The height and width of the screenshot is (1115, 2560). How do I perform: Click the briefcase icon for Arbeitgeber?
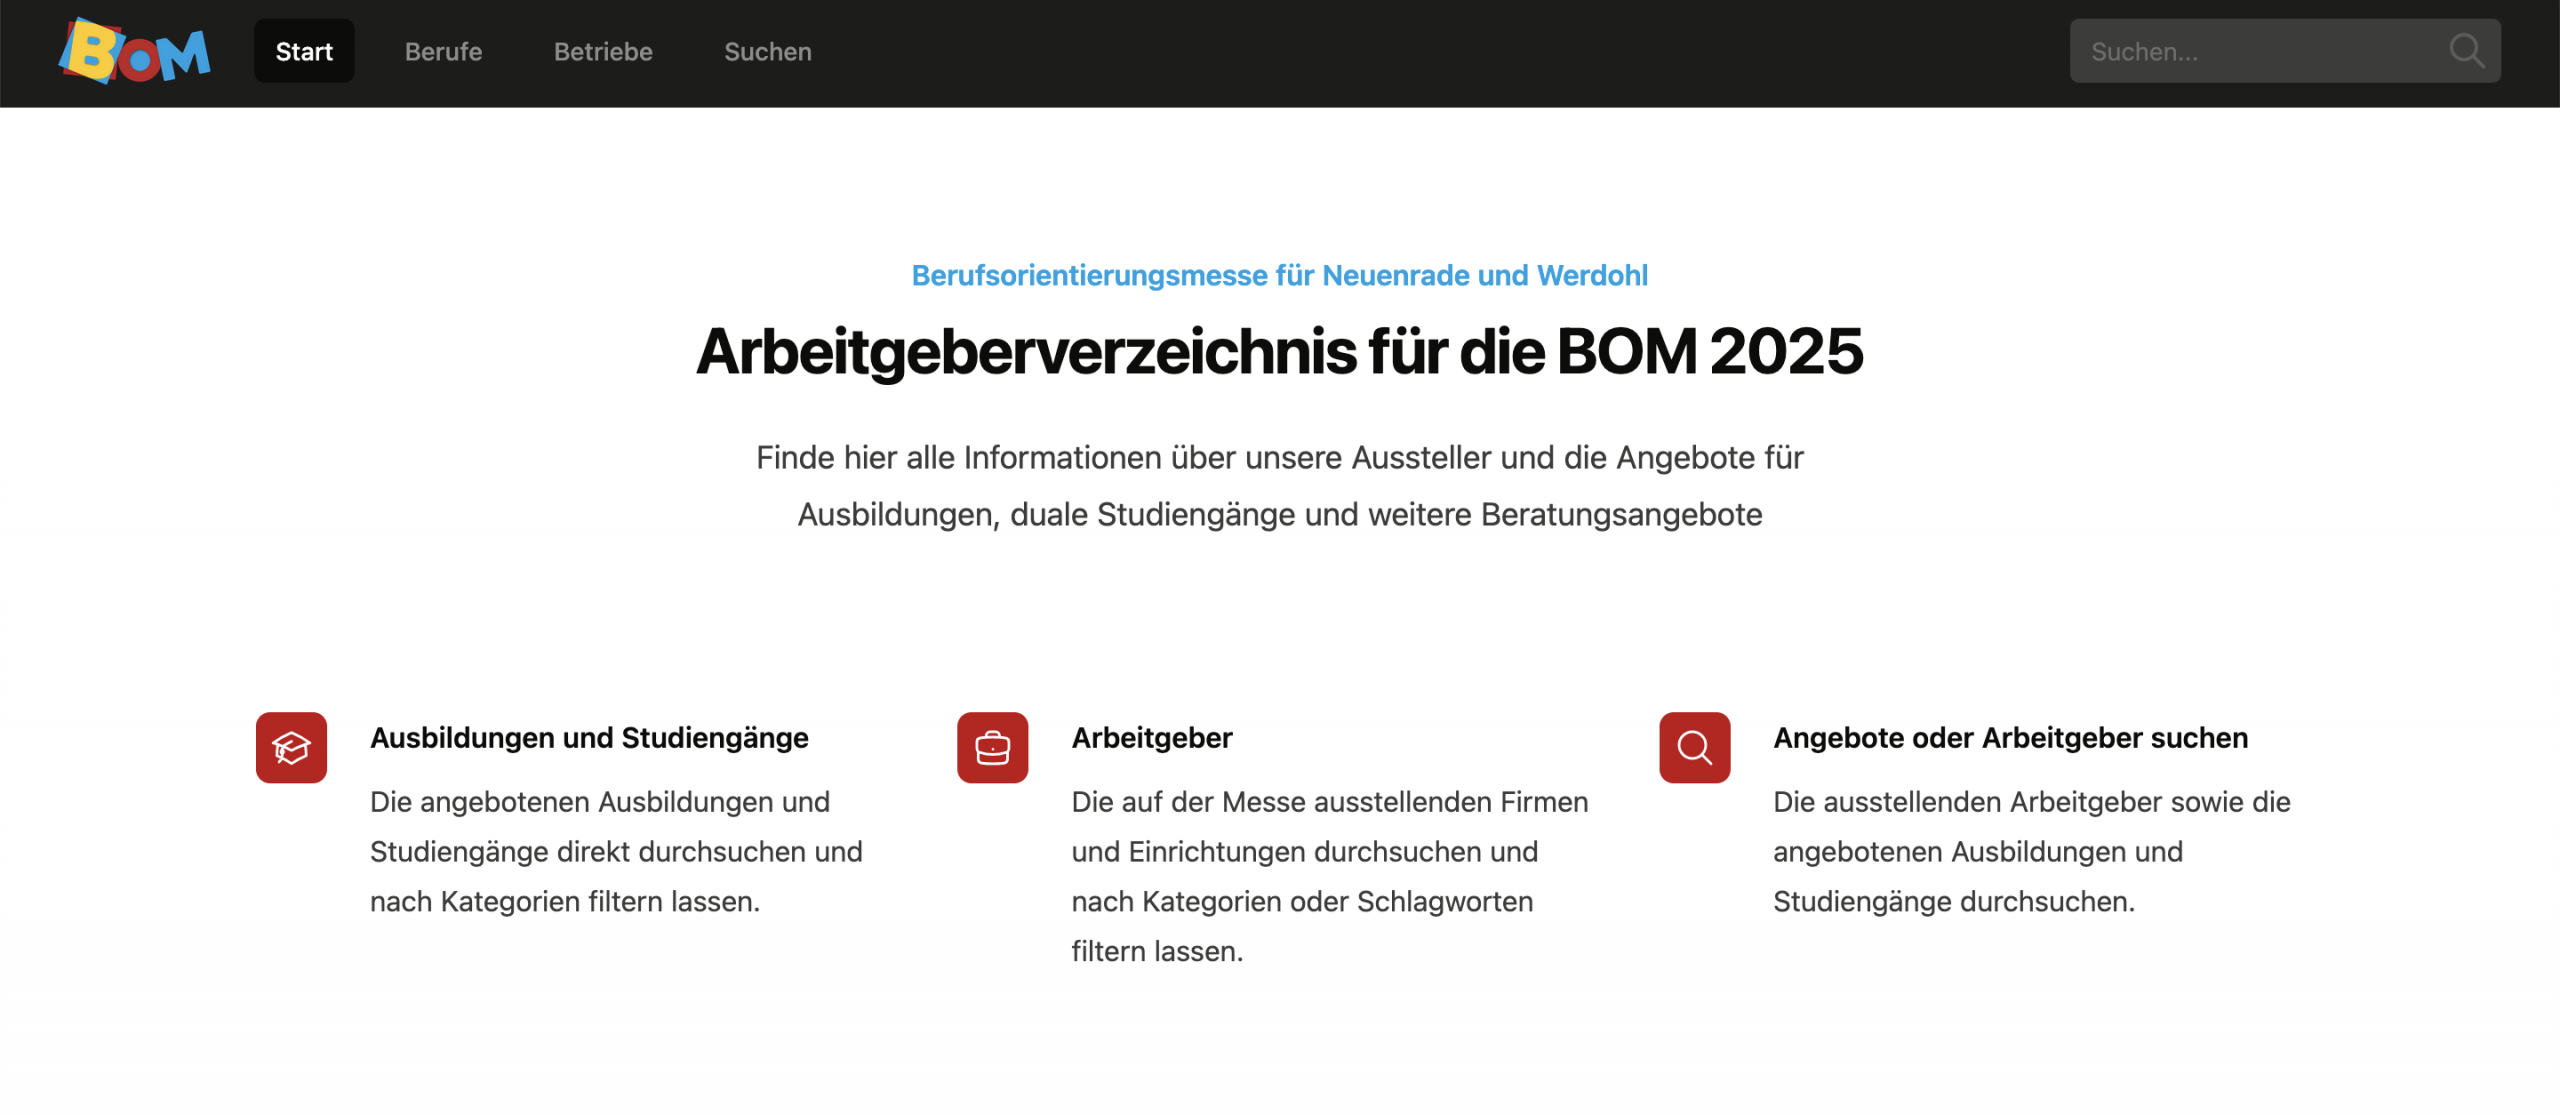coord(992,747)
